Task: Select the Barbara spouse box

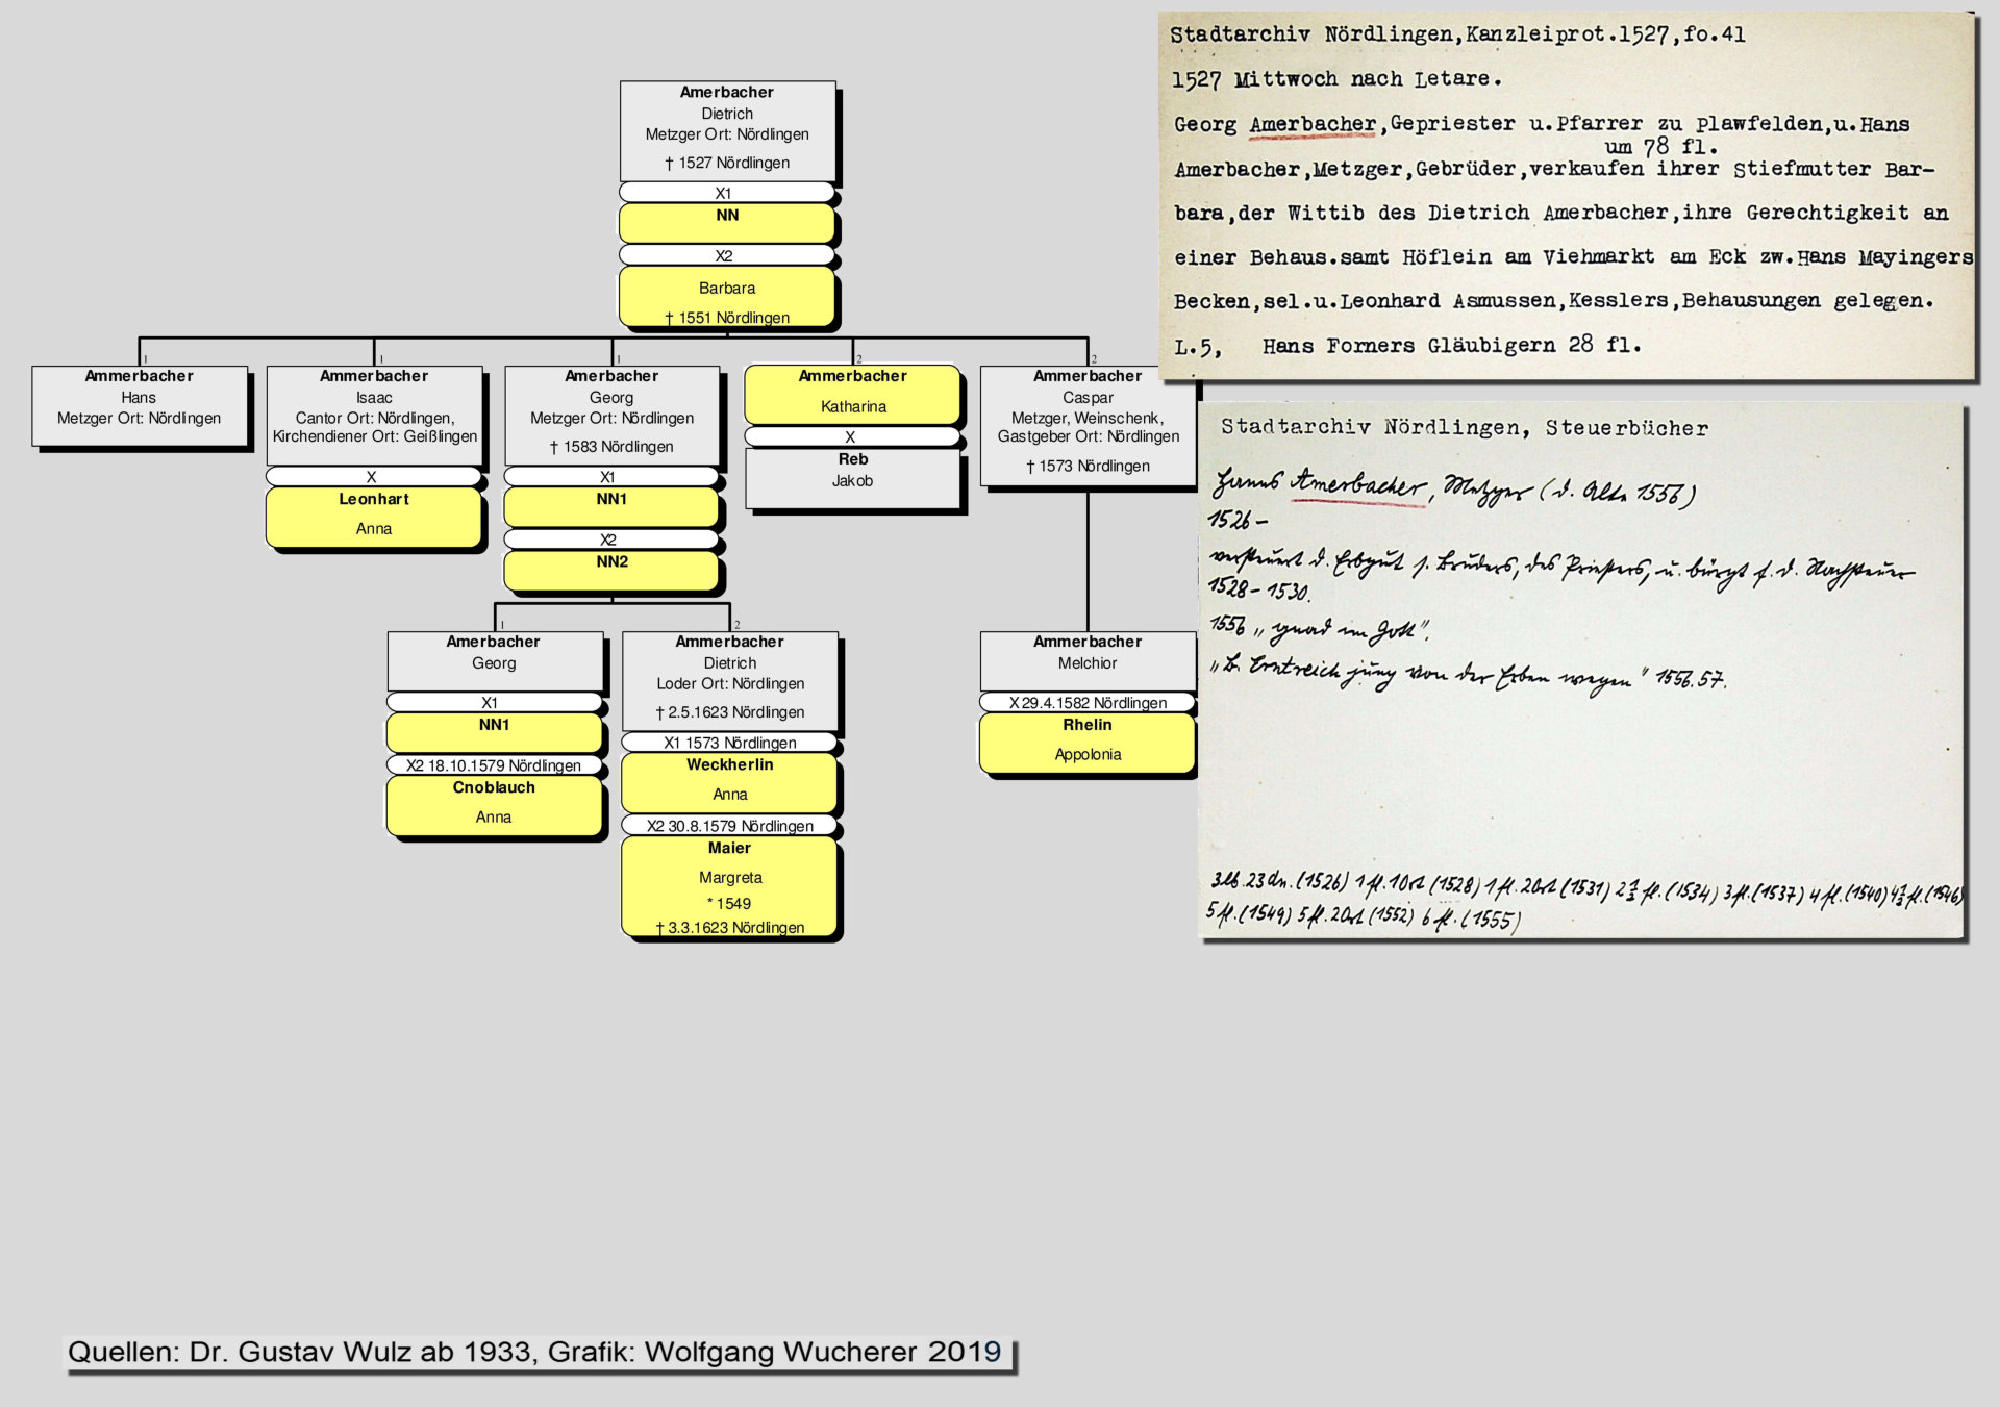Action: [x=727, y=297]
